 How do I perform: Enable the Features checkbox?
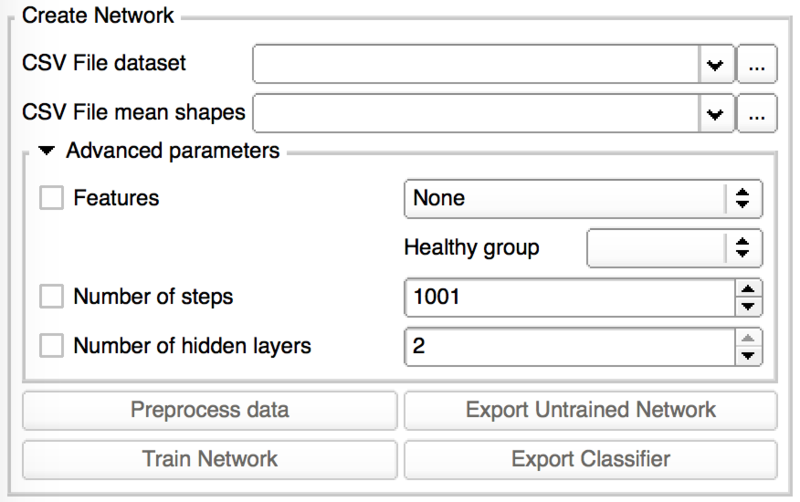tap(51, 198)
